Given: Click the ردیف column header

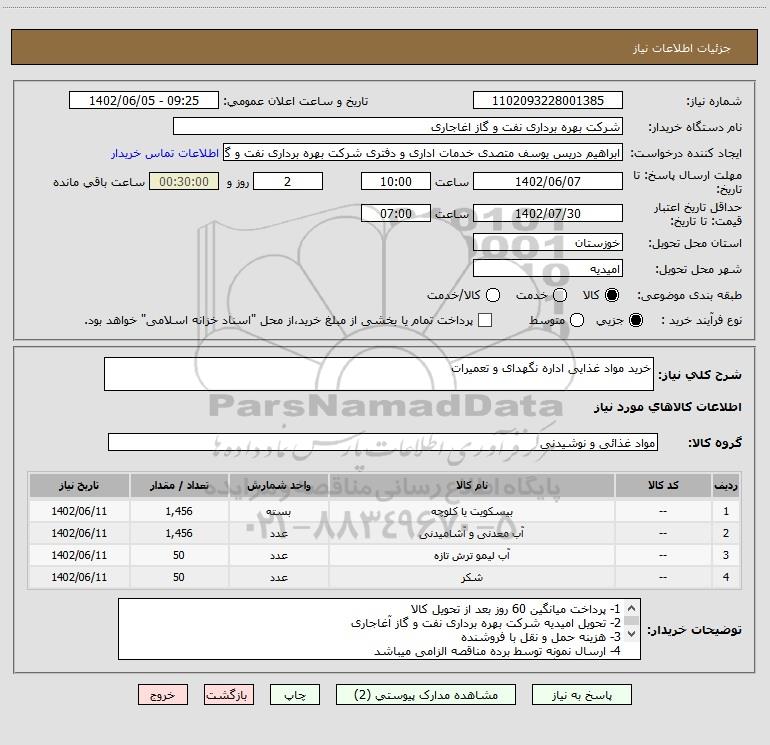Looking at the screenshot, I should [x=726, y=485].
